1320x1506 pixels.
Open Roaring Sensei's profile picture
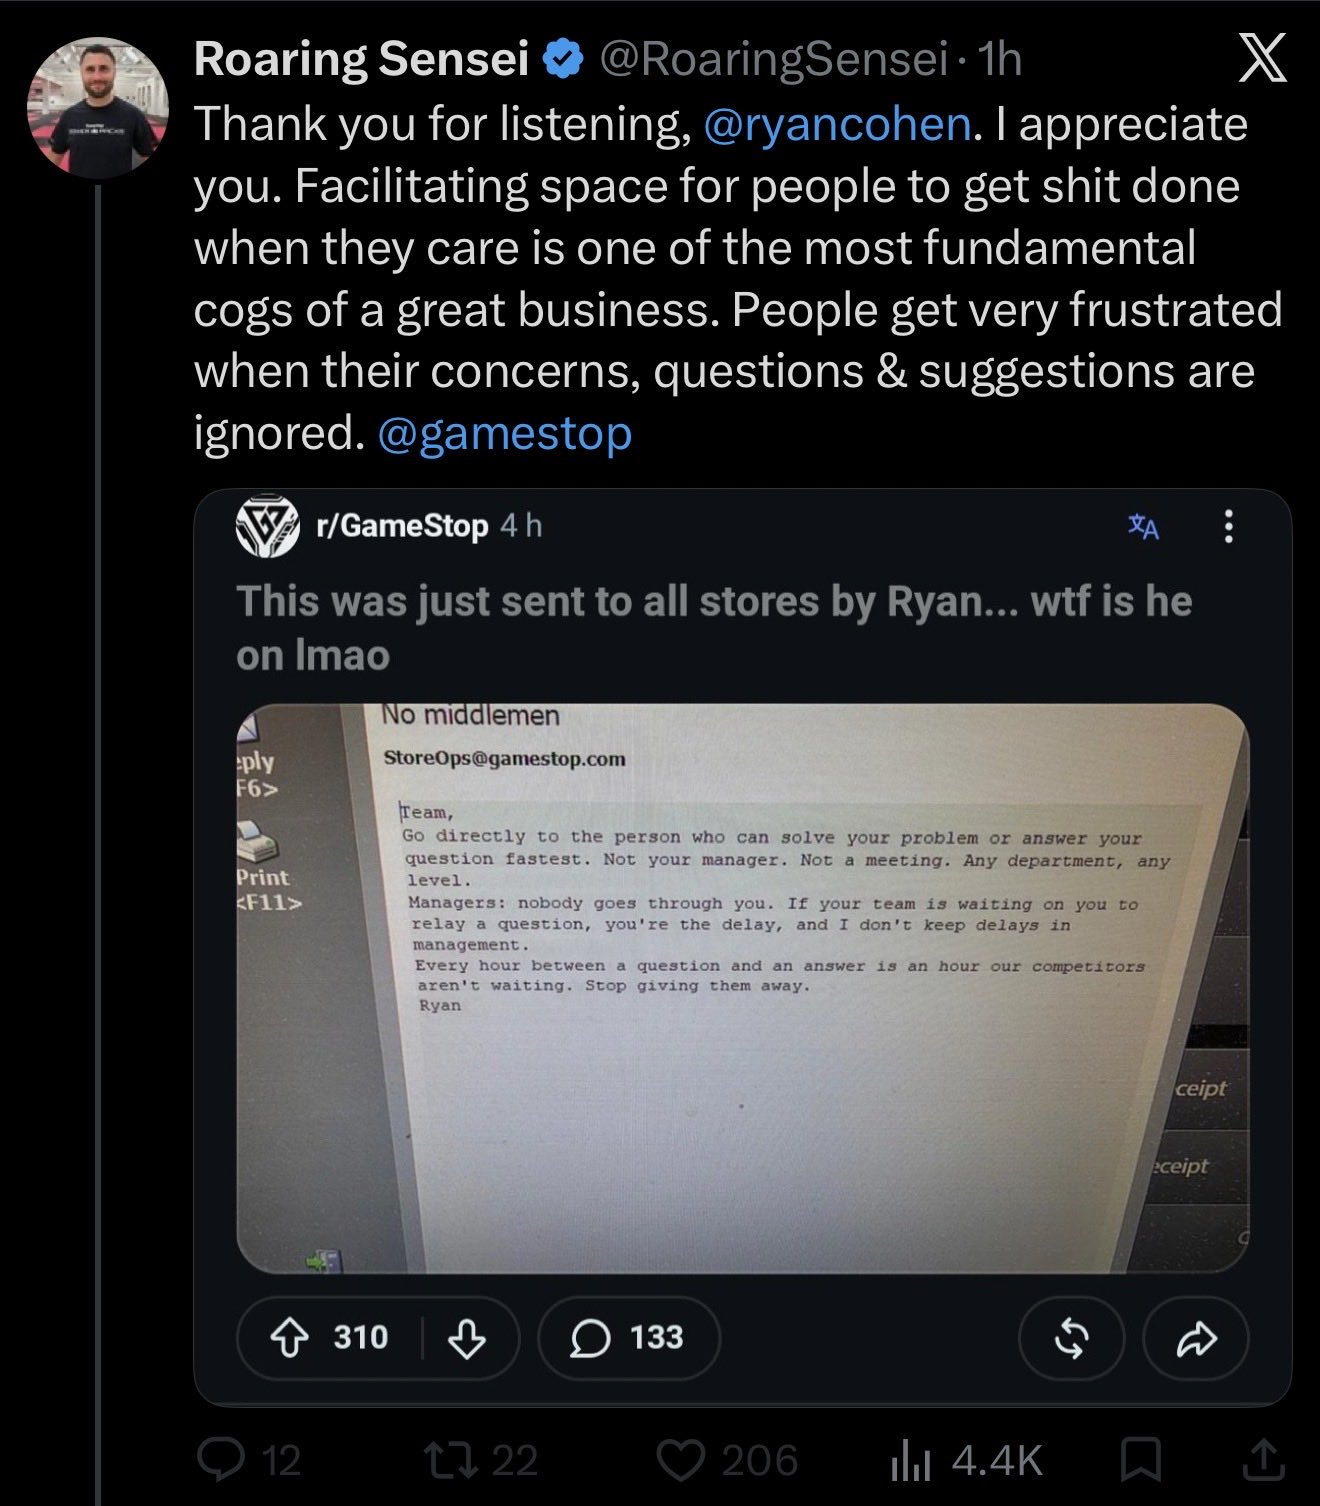97,107
